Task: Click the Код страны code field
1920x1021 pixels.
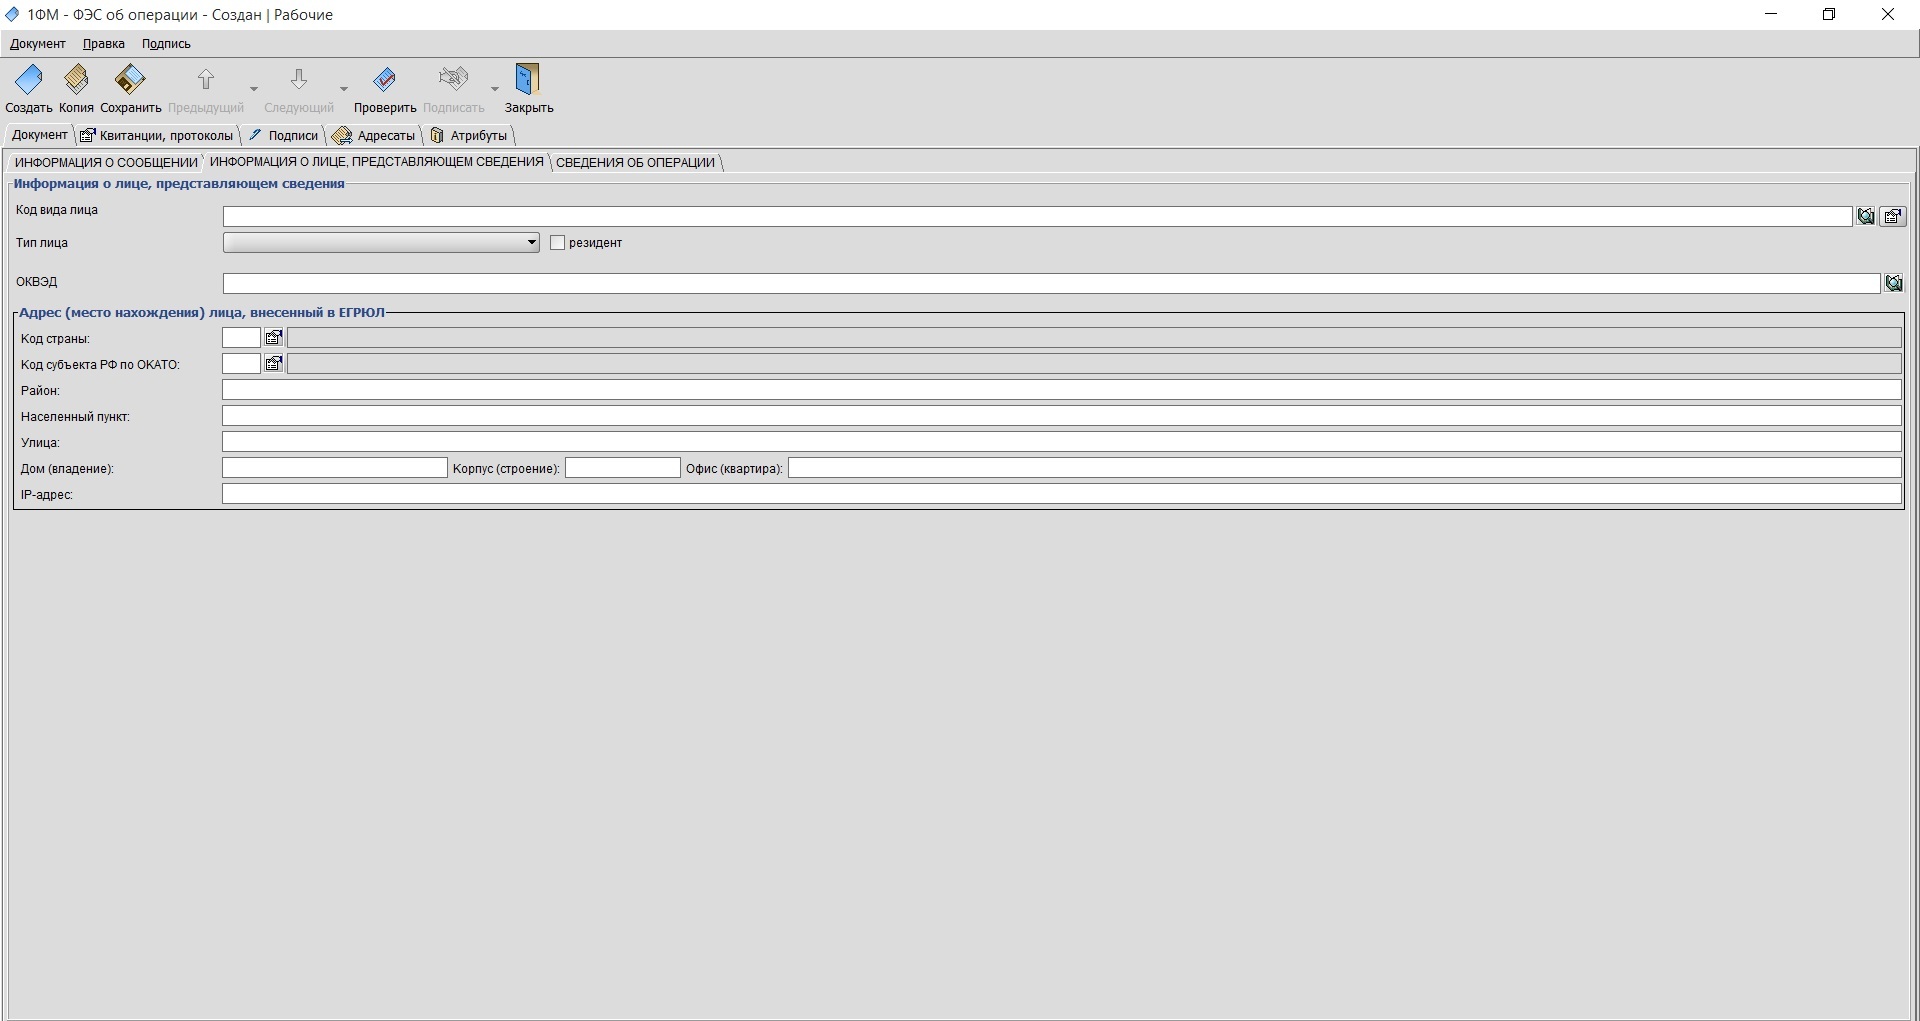Action: pyautogui.click(x=241, y=338)
